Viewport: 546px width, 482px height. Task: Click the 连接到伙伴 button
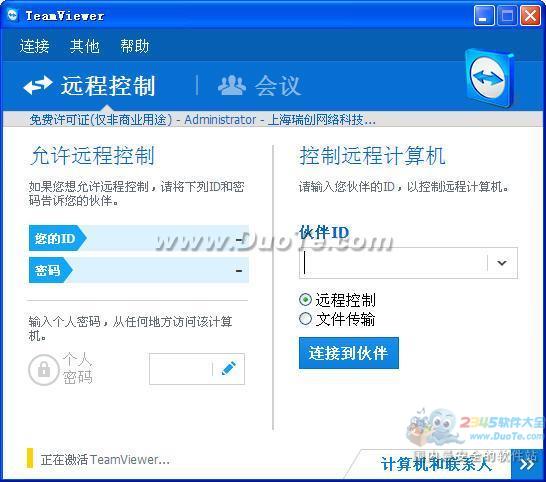tap(349, 353)
